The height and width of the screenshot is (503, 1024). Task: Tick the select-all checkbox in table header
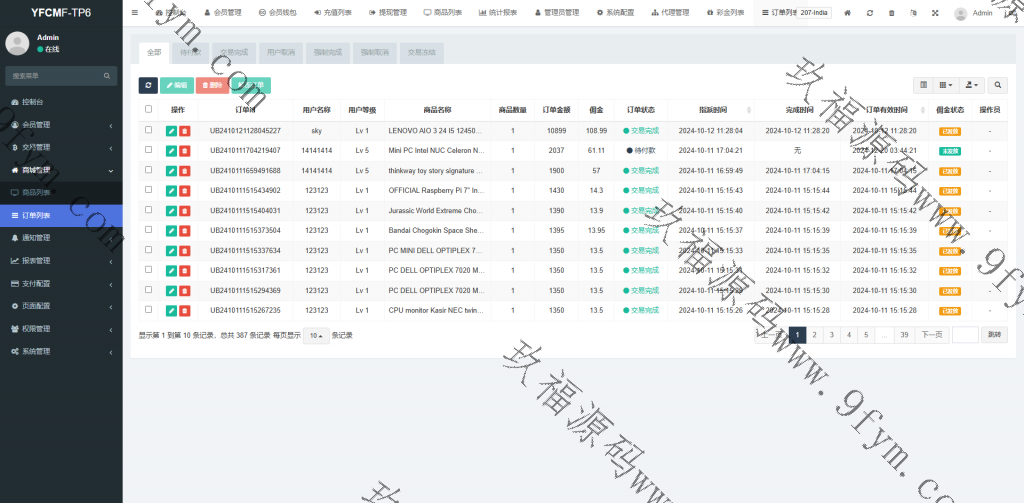pyautogui.click(x=149, y=110)
